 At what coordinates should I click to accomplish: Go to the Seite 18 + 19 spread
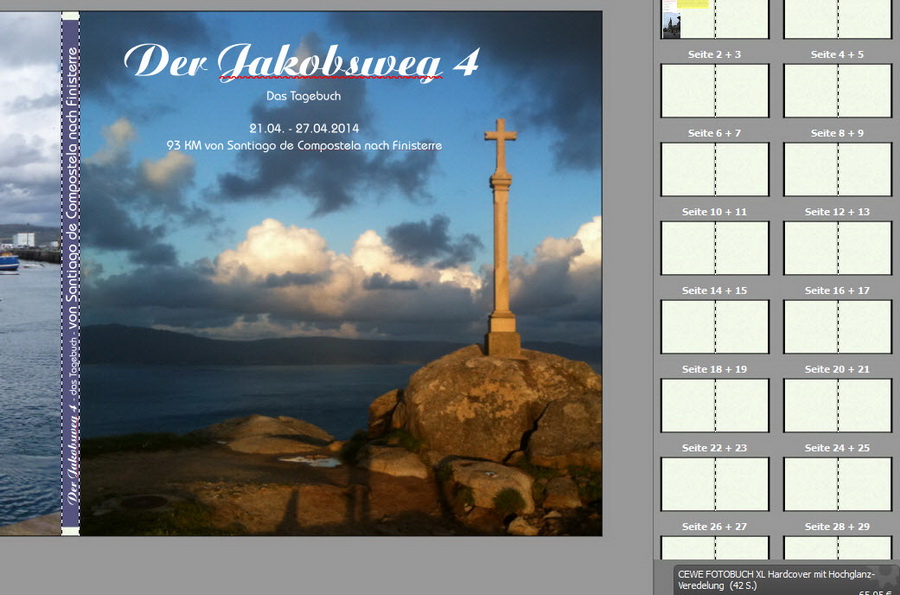click(714, 405)
